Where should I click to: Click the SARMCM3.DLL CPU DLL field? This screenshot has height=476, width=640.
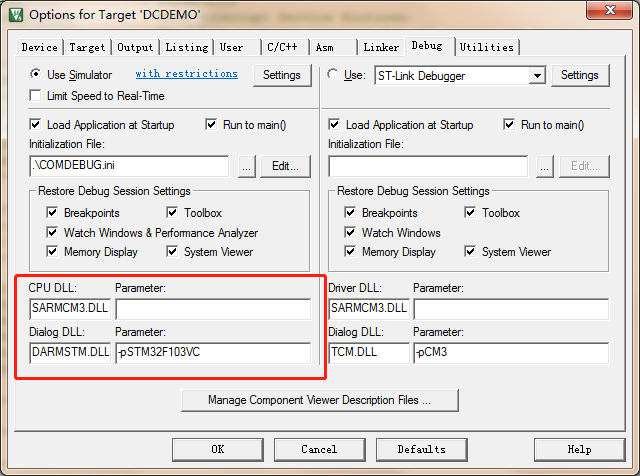69,308
